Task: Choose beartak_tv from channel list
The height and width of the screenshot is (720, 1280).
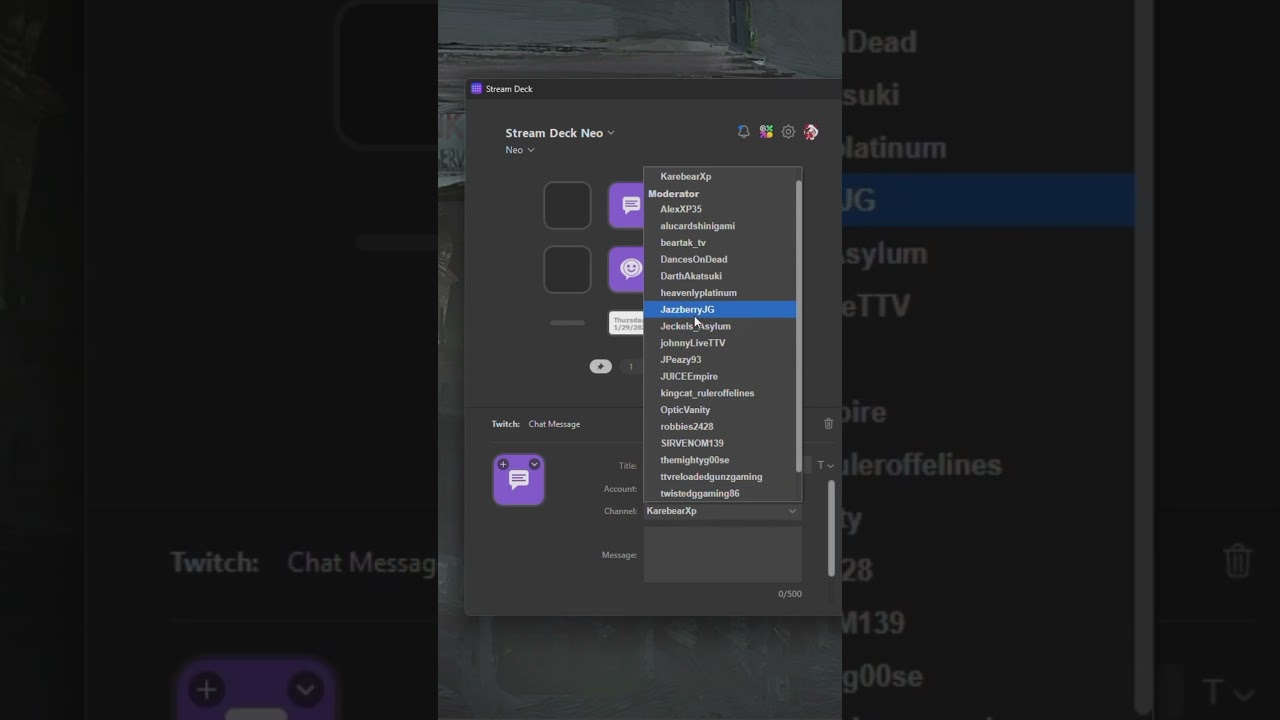Action: click(x=719, y=243)
